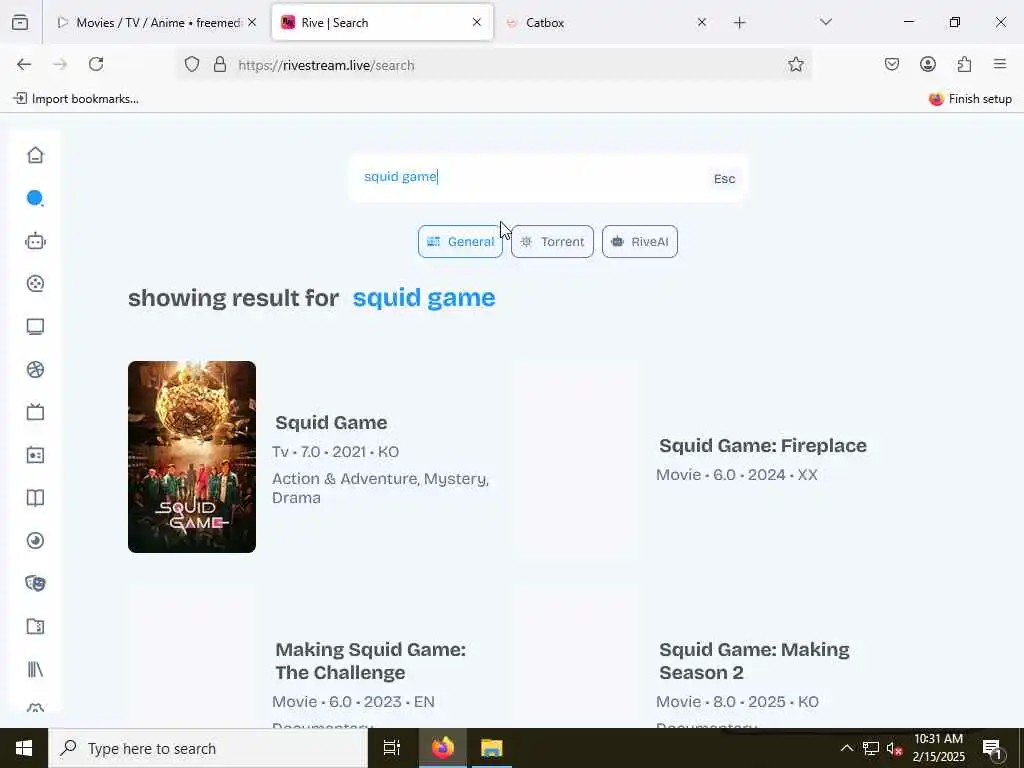Open Task View on the taskbar
1024x768 pixels.
pyautogui.click(x=392, y=748)
